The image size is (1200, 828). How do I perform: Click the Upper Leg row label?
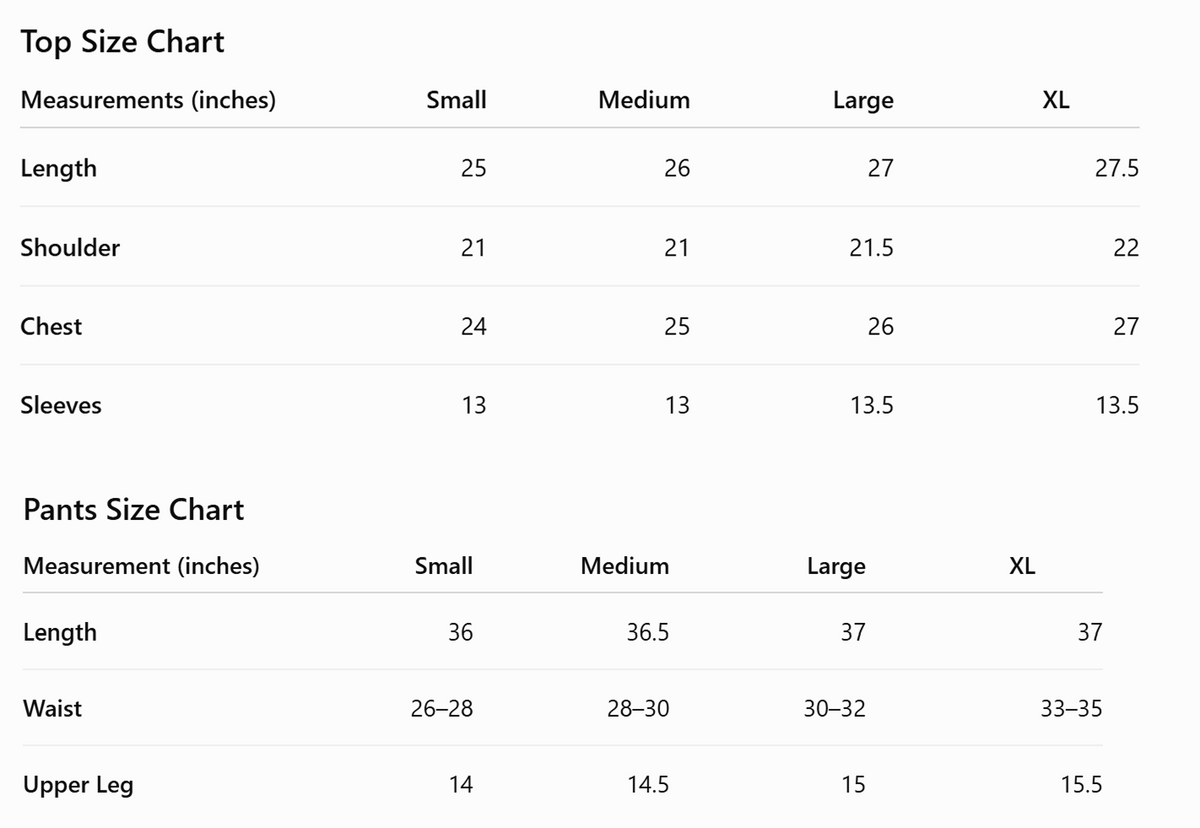(78, 786)
